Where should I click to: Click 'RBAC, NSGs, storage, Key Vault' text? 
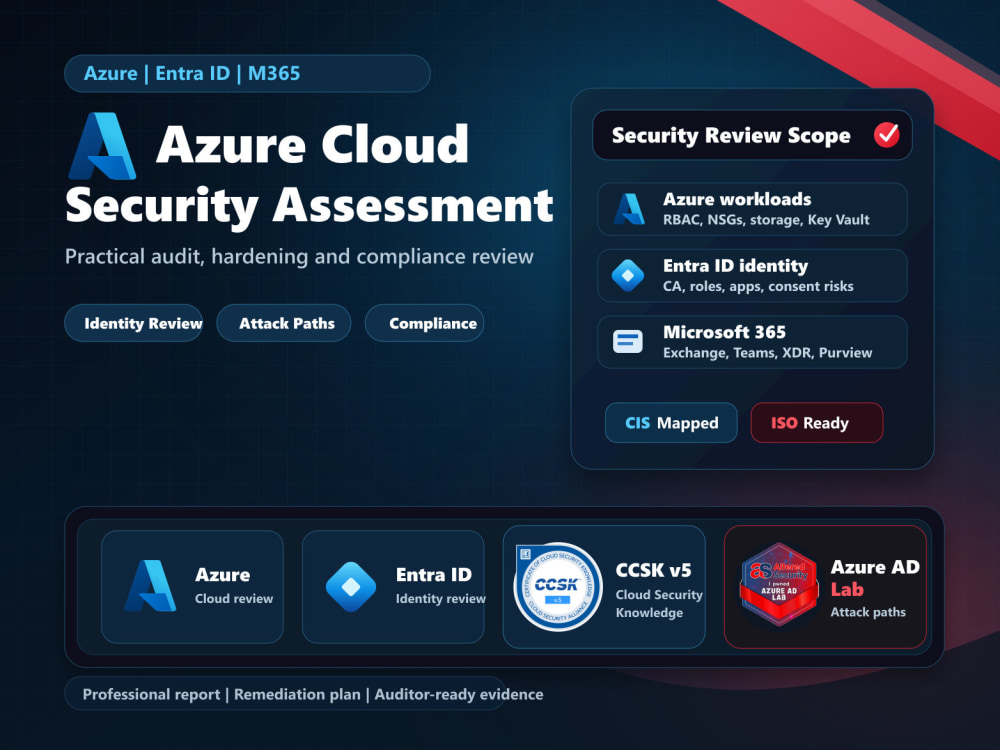click(766, 220)
